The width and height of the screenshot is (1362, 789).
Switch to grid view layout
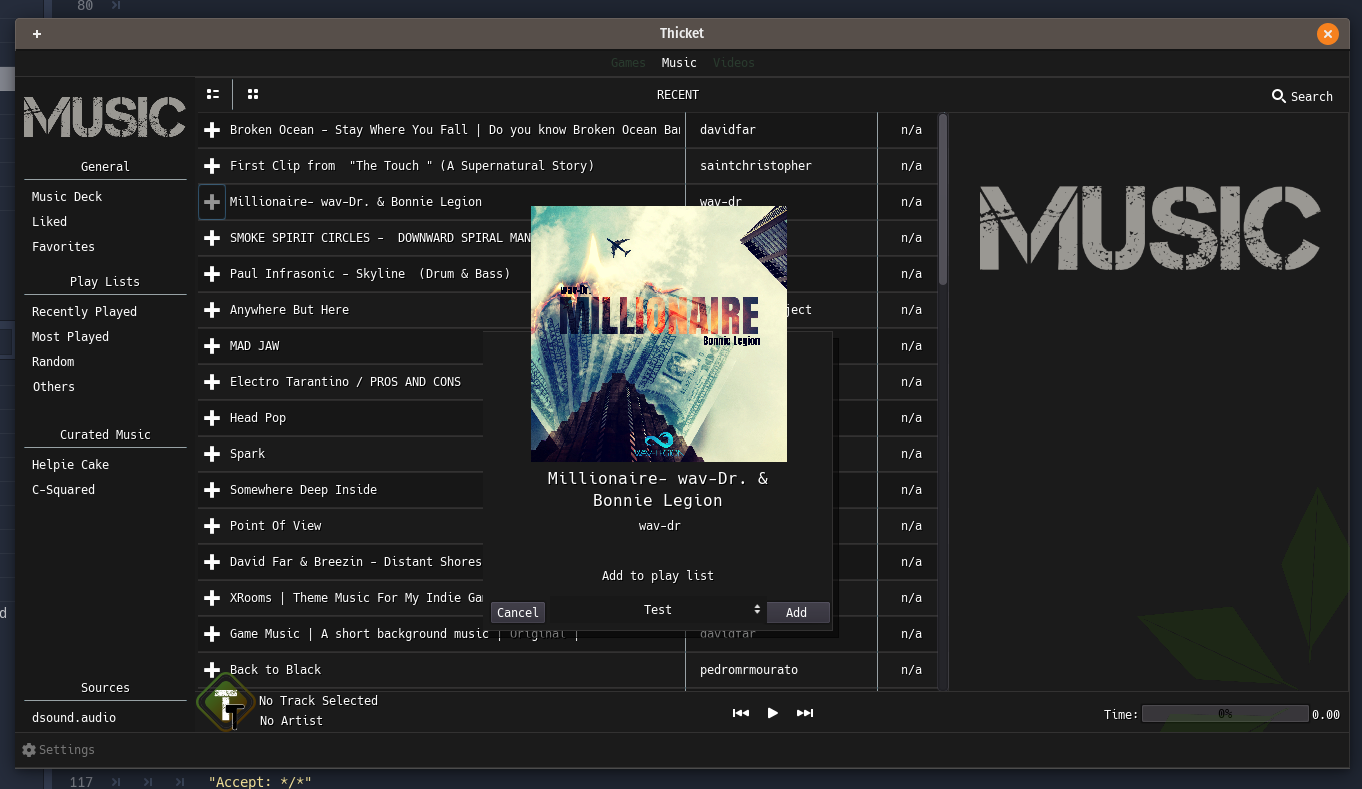tap(252, 94)
